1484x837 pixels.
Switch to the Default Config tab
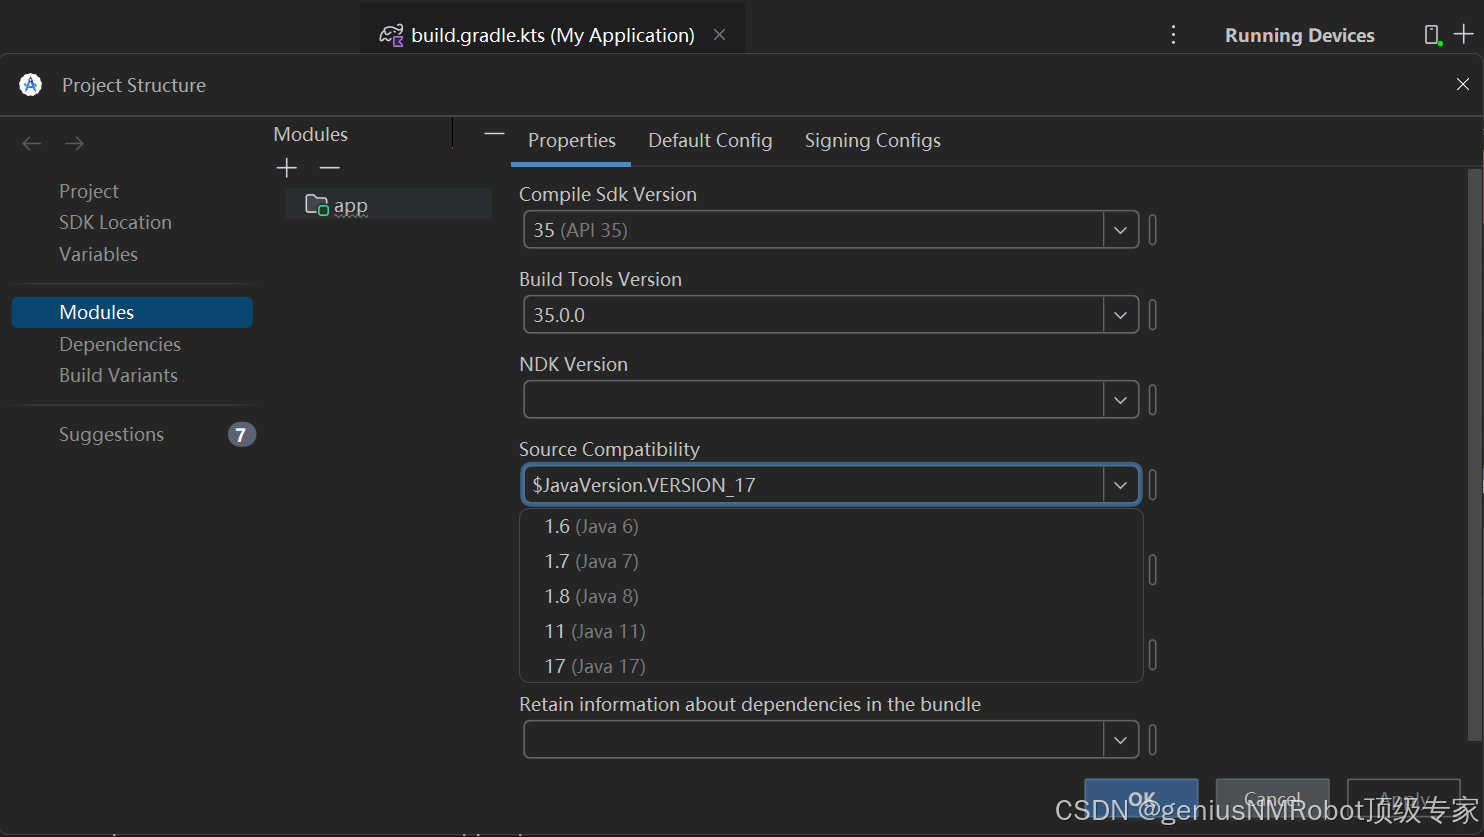710,141
